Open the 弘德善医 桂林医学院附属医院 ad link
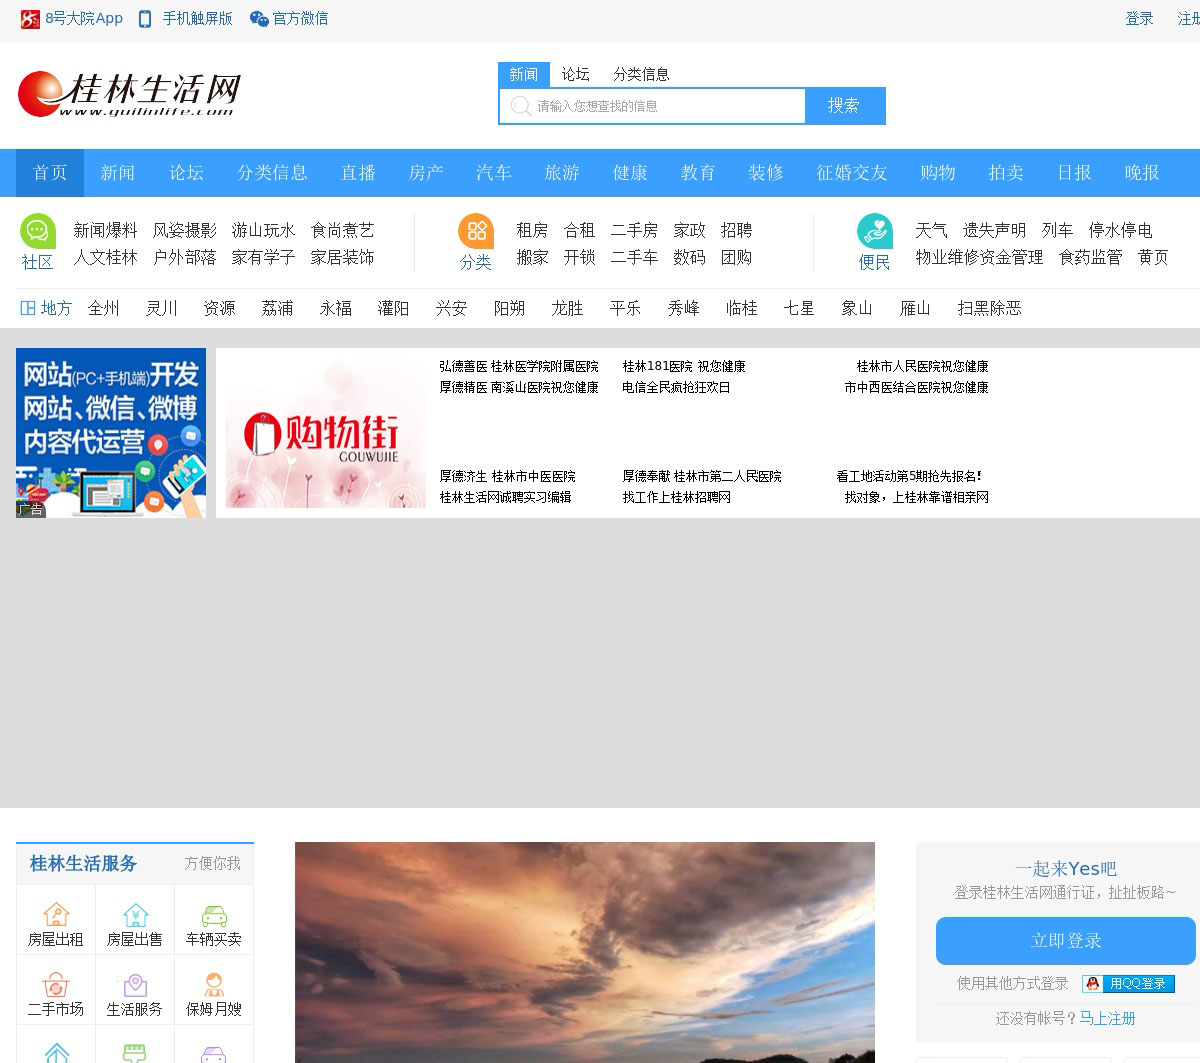This screenshot has width=1200, height=1063. tap(519, 367)
